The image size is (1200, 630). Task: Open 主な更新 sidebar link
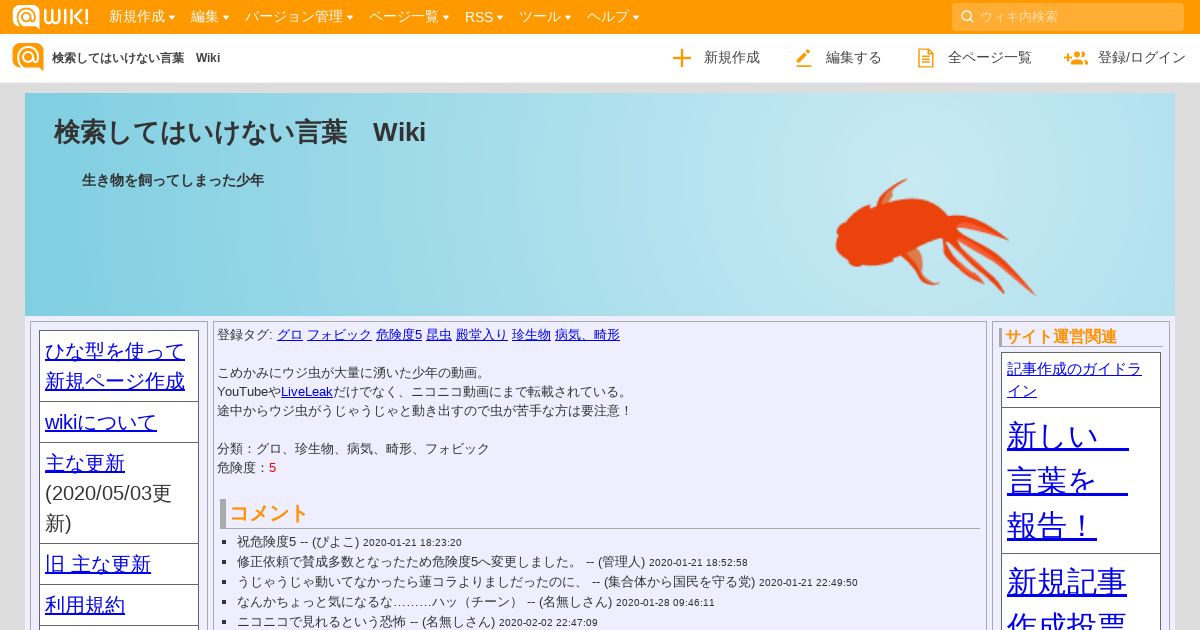pos(85,463)
